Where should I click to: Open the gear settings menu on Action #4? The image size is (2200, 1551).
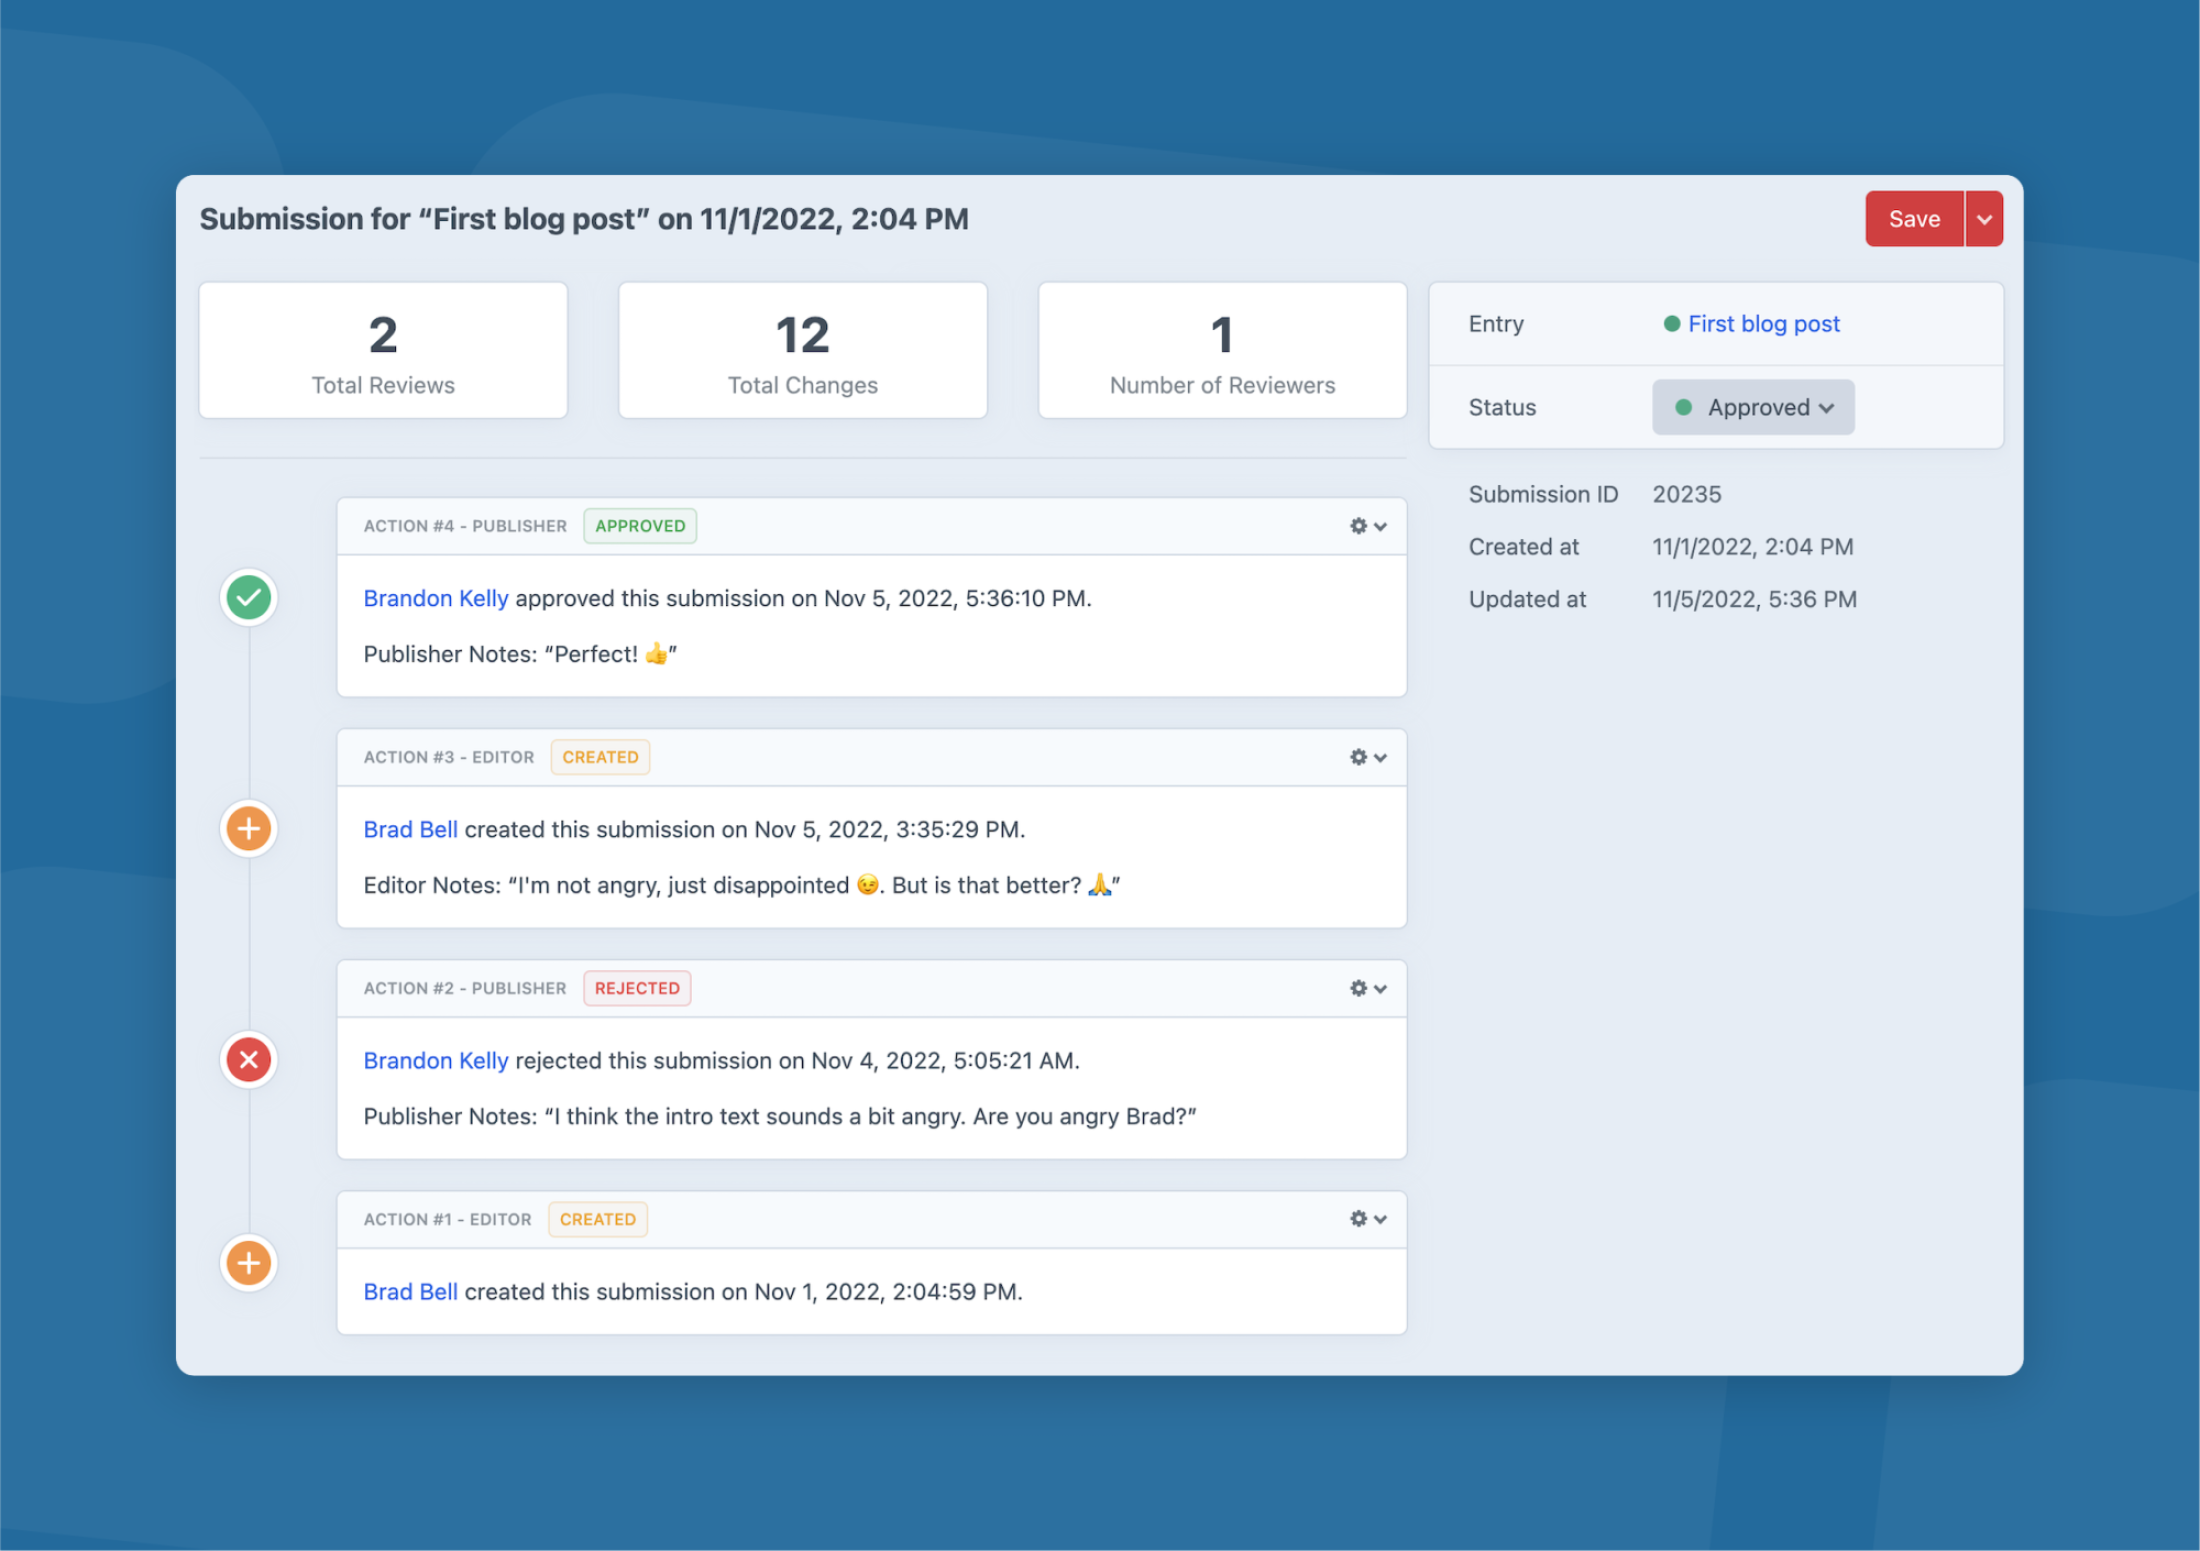click(x=1367, y=526)
